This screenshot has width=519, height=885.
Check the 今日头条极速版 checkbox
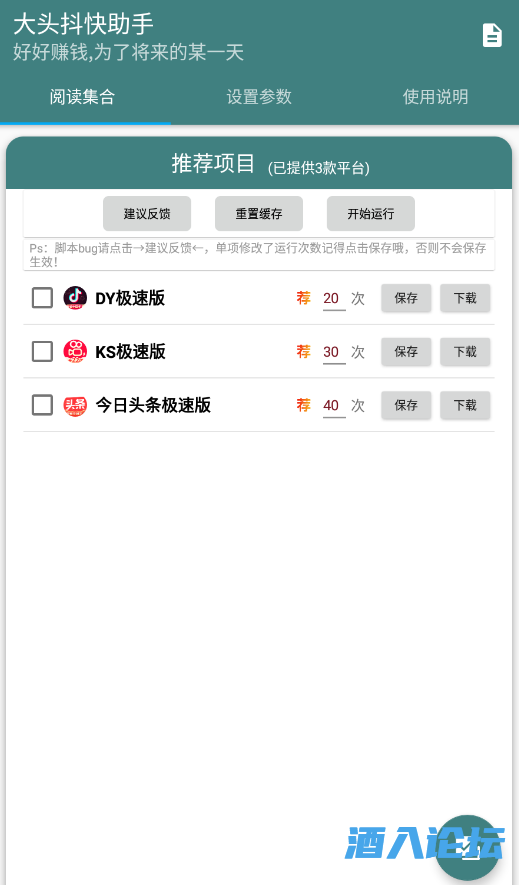coord(42,405)
